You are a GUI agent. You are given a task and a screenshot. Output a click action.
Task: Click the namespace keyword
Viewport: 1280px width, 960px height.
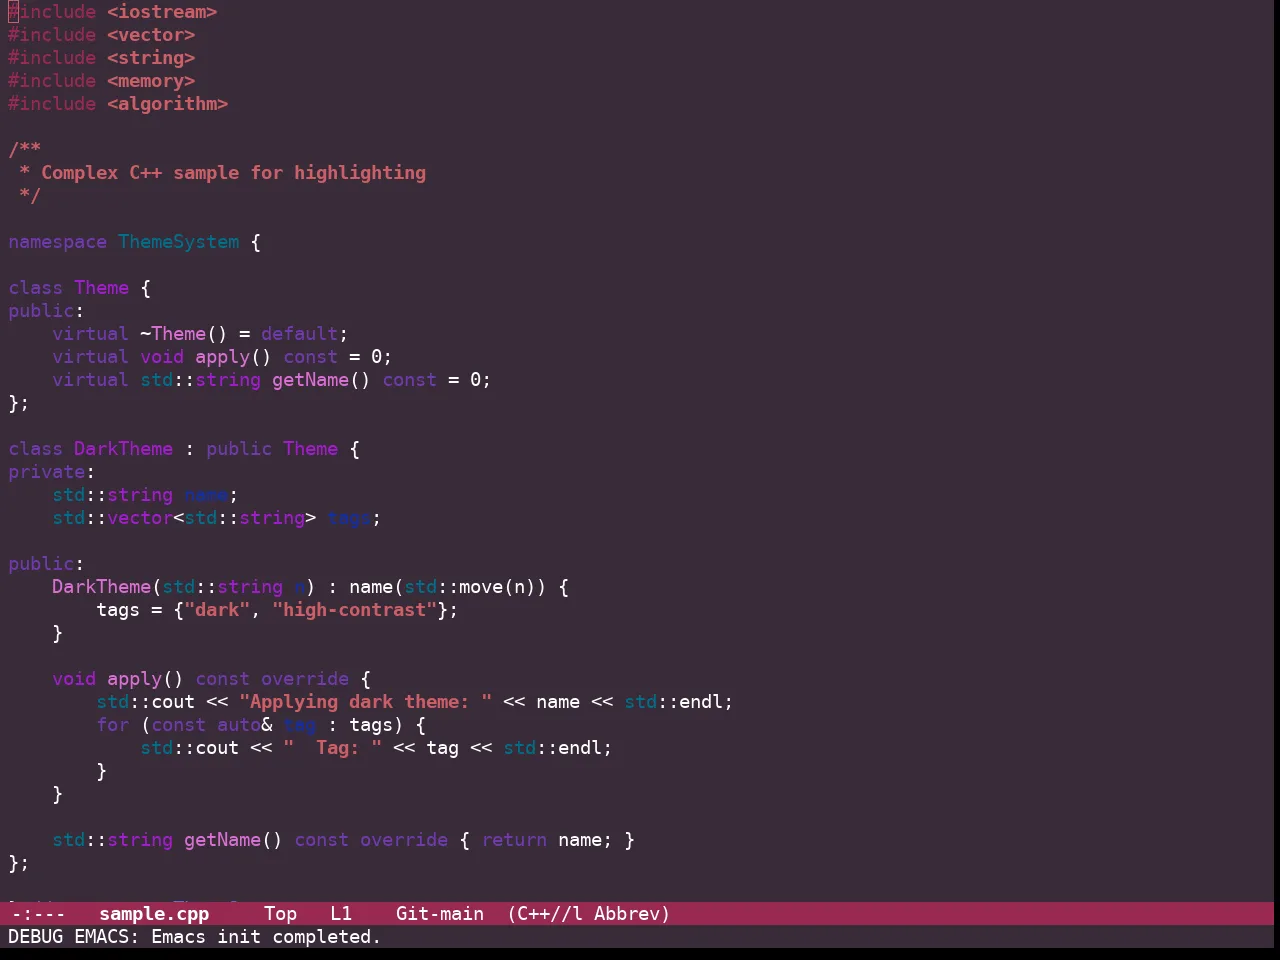point(57,242)
